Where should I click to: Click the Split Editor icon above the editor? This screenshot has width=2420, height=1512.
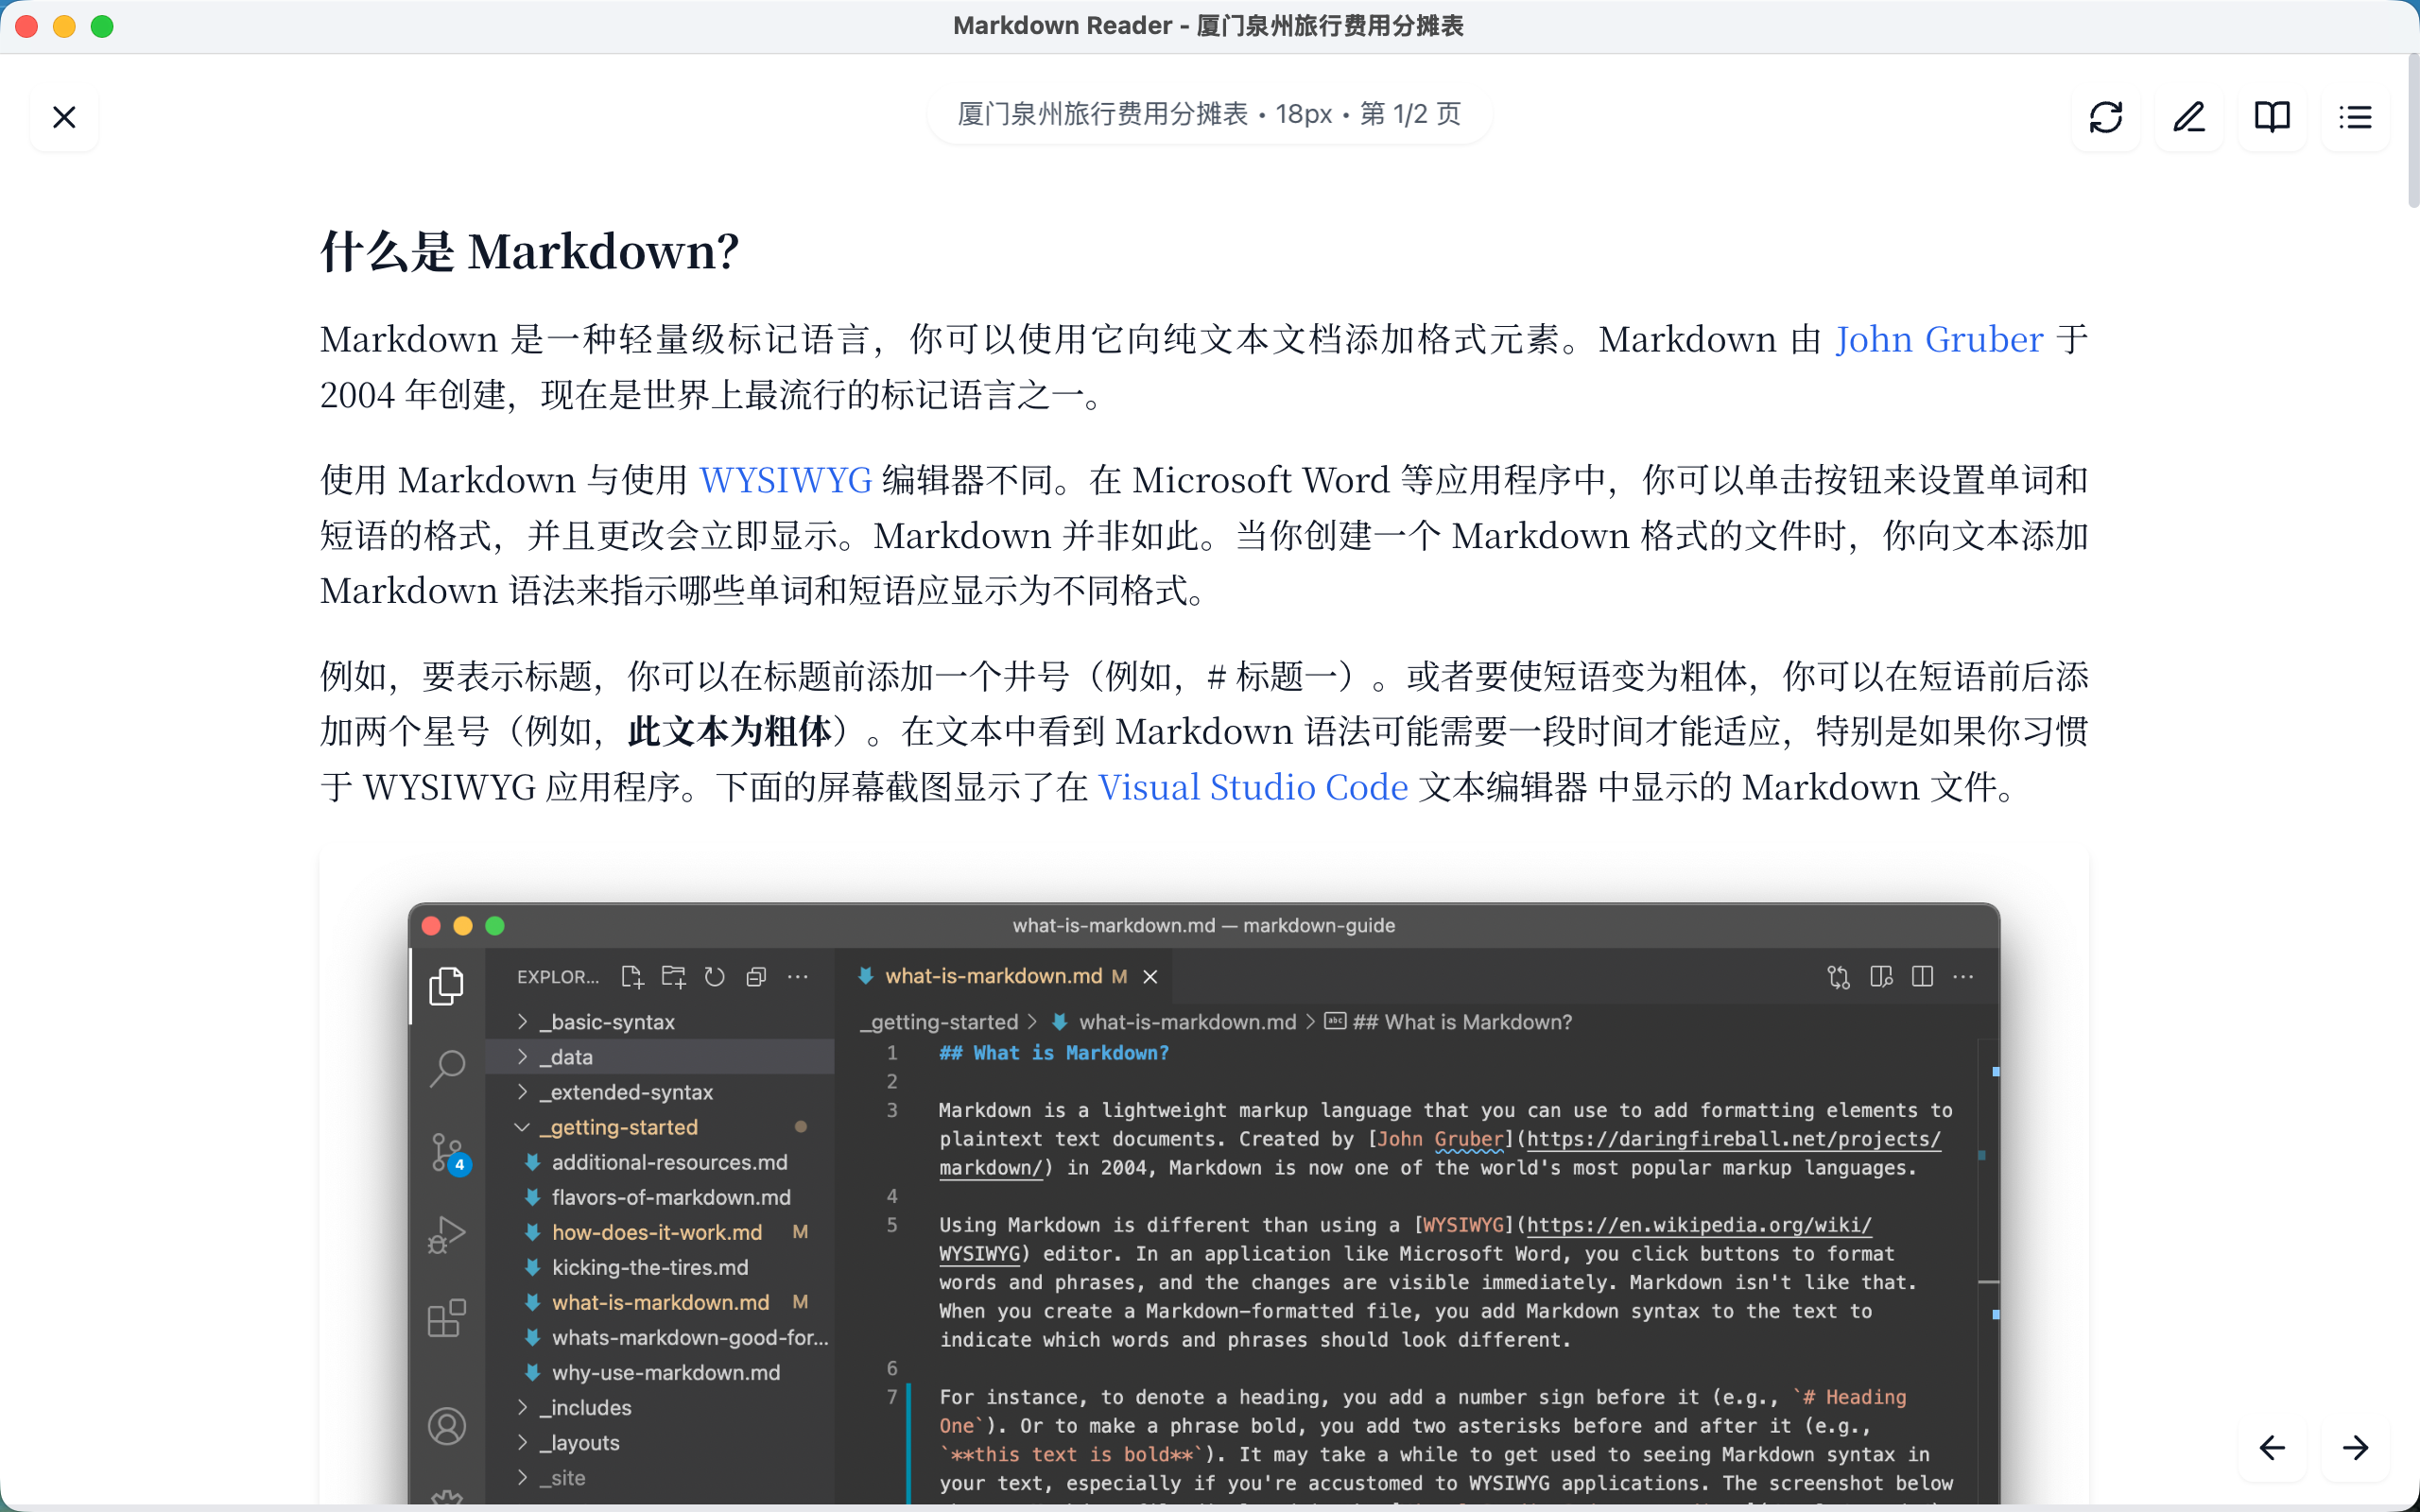1922,976
